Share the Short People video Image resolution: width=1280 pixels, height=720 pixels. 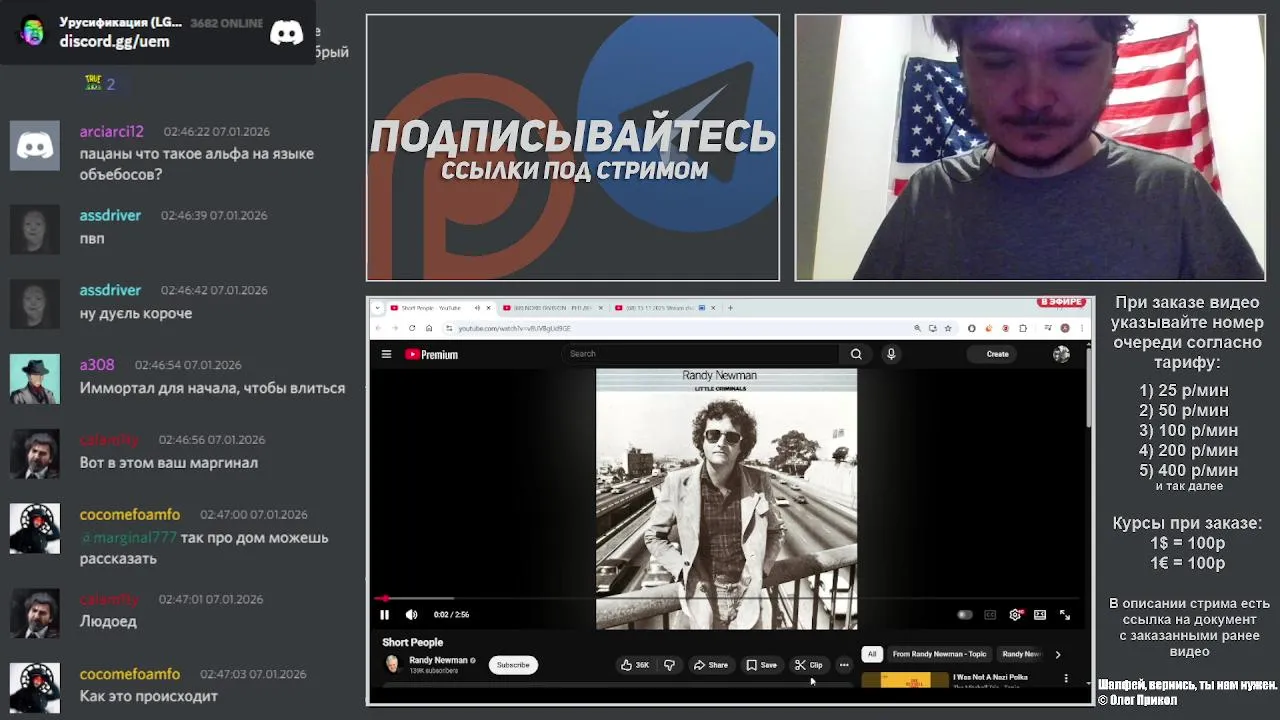pyautogui.click(x=711, y=665)
